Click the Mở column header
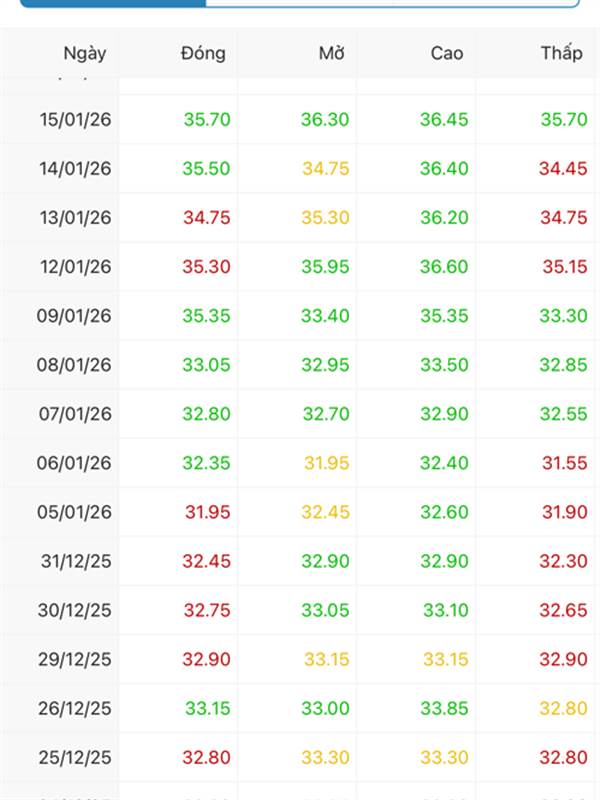 (331, 54)
